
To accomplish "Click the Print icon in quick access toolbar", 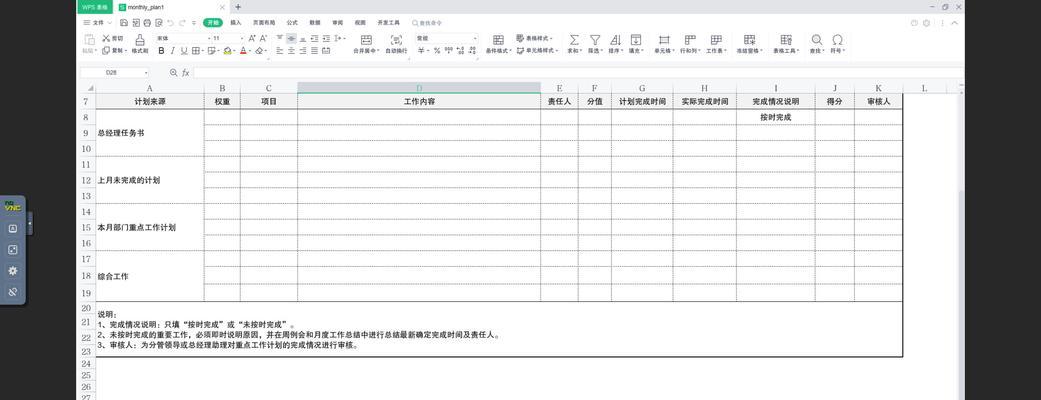I will pyautogui.click(x=147, y=23).
